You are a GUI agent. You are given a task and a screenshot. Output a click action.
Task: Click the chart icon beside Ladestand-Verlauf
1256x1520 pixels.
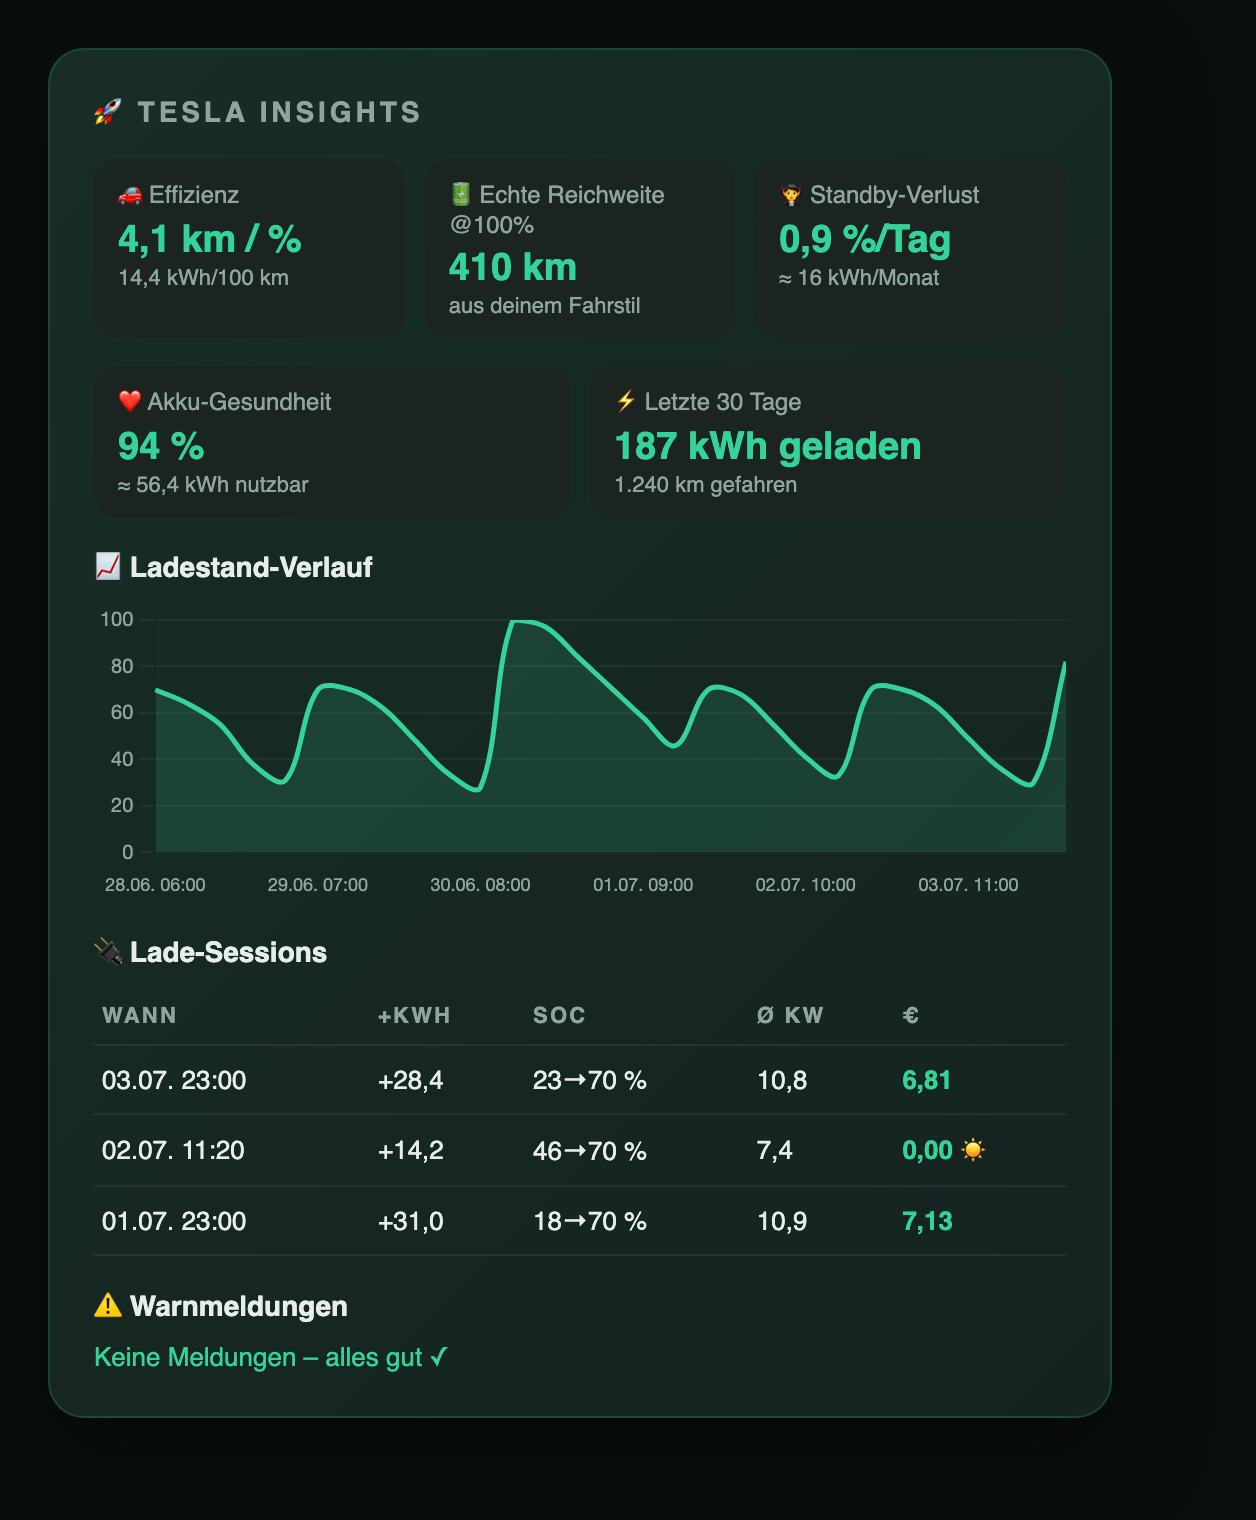pyautogui.click(x=108, y=566)
